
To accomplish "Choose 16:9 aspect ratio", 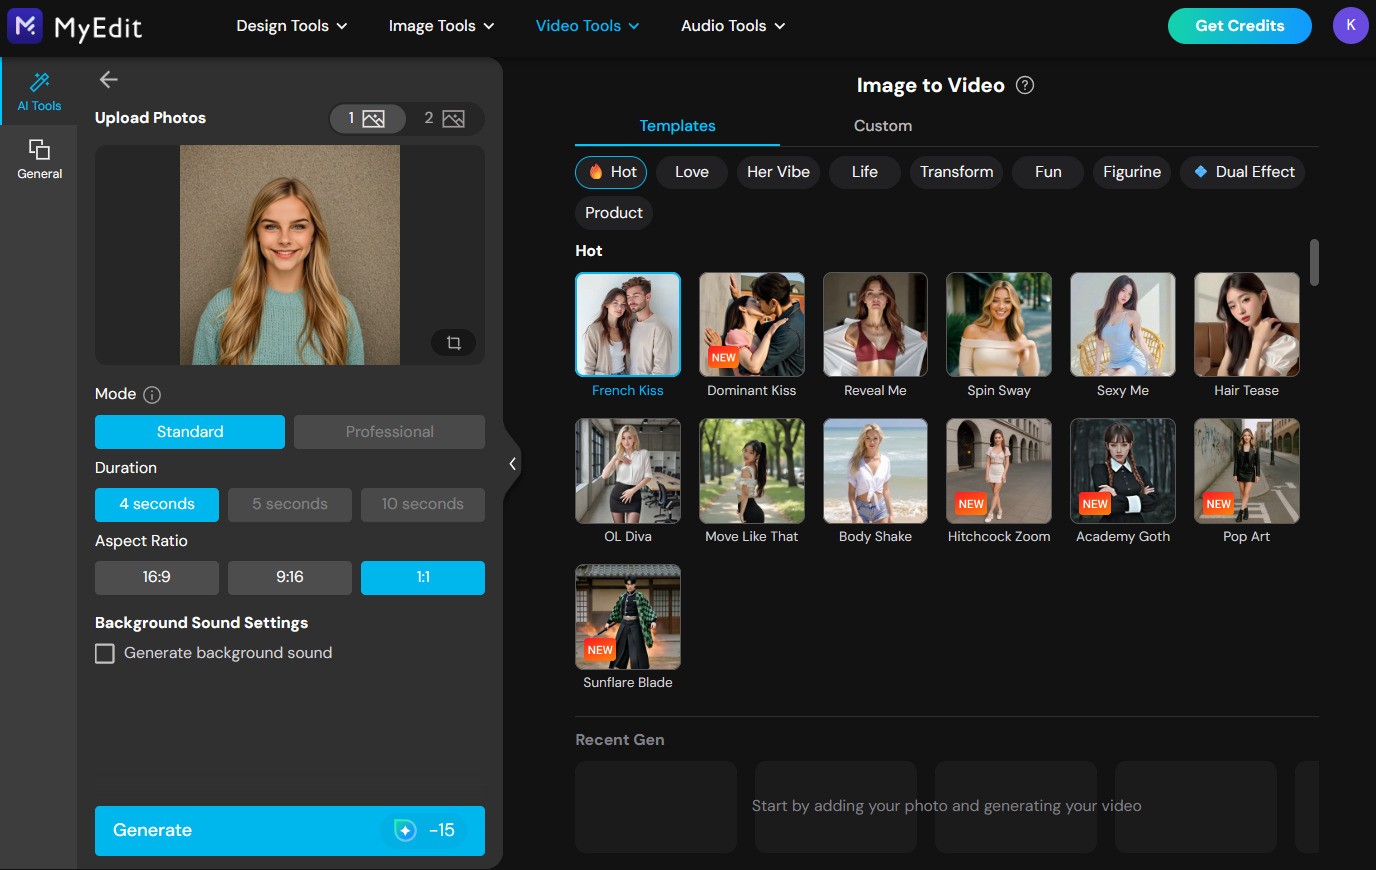I will [157, 578].
